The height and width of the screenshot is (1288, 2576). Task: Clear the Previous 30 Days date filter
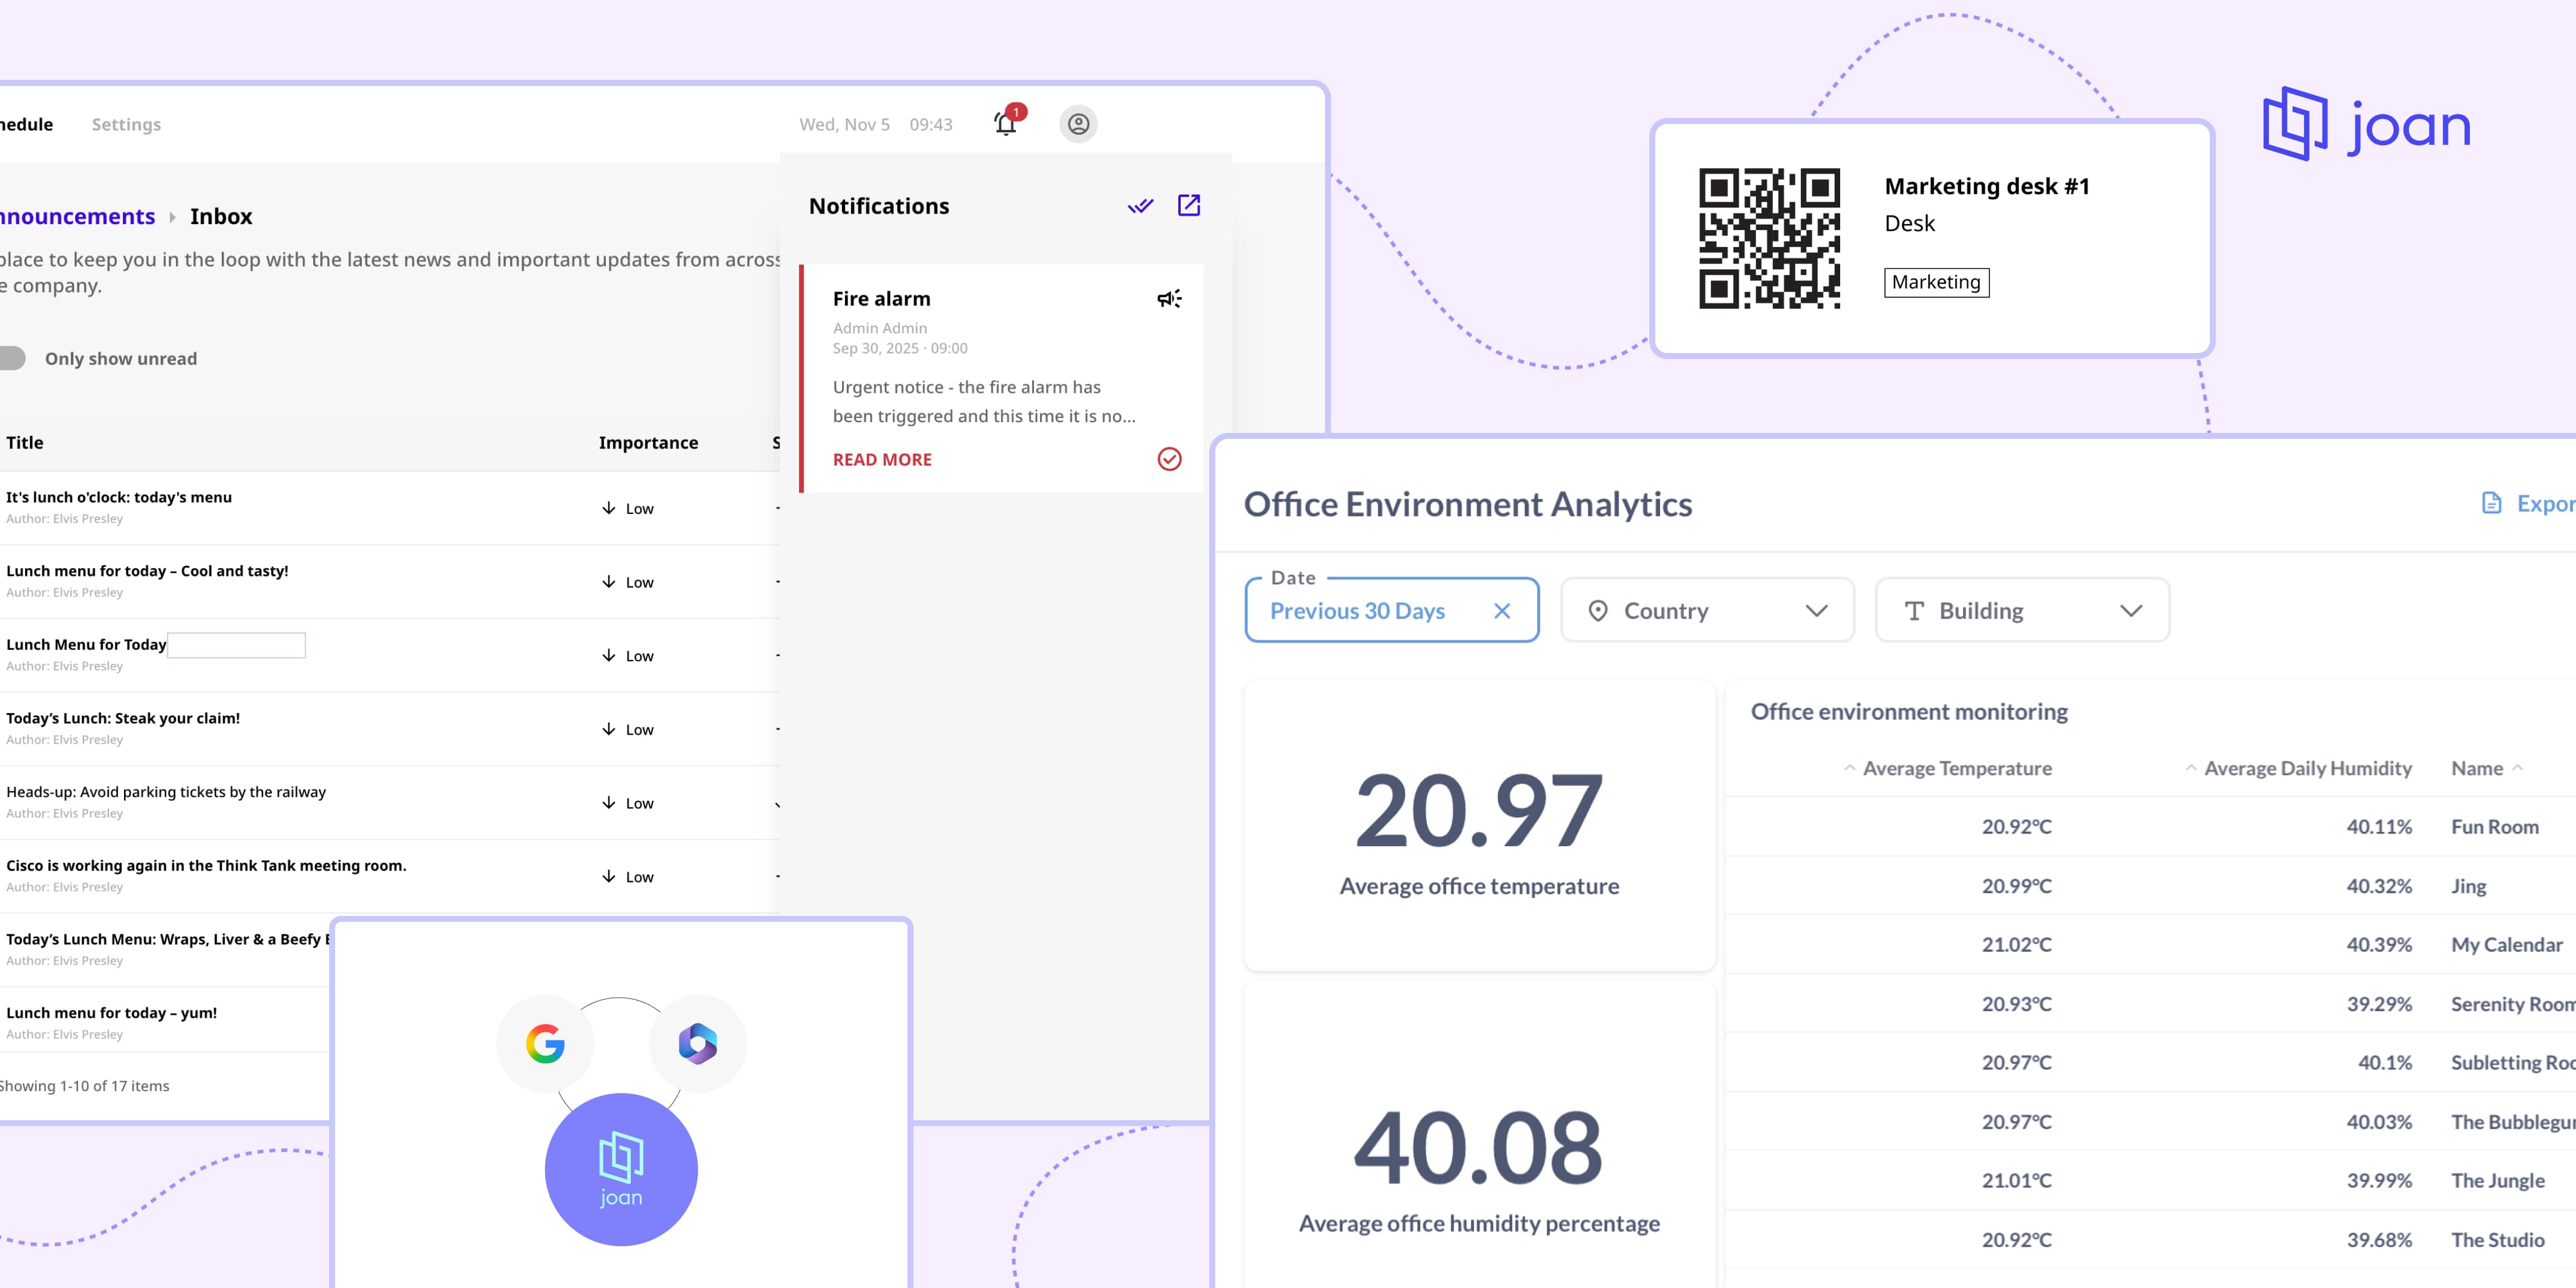click(x=1501, y=611)
